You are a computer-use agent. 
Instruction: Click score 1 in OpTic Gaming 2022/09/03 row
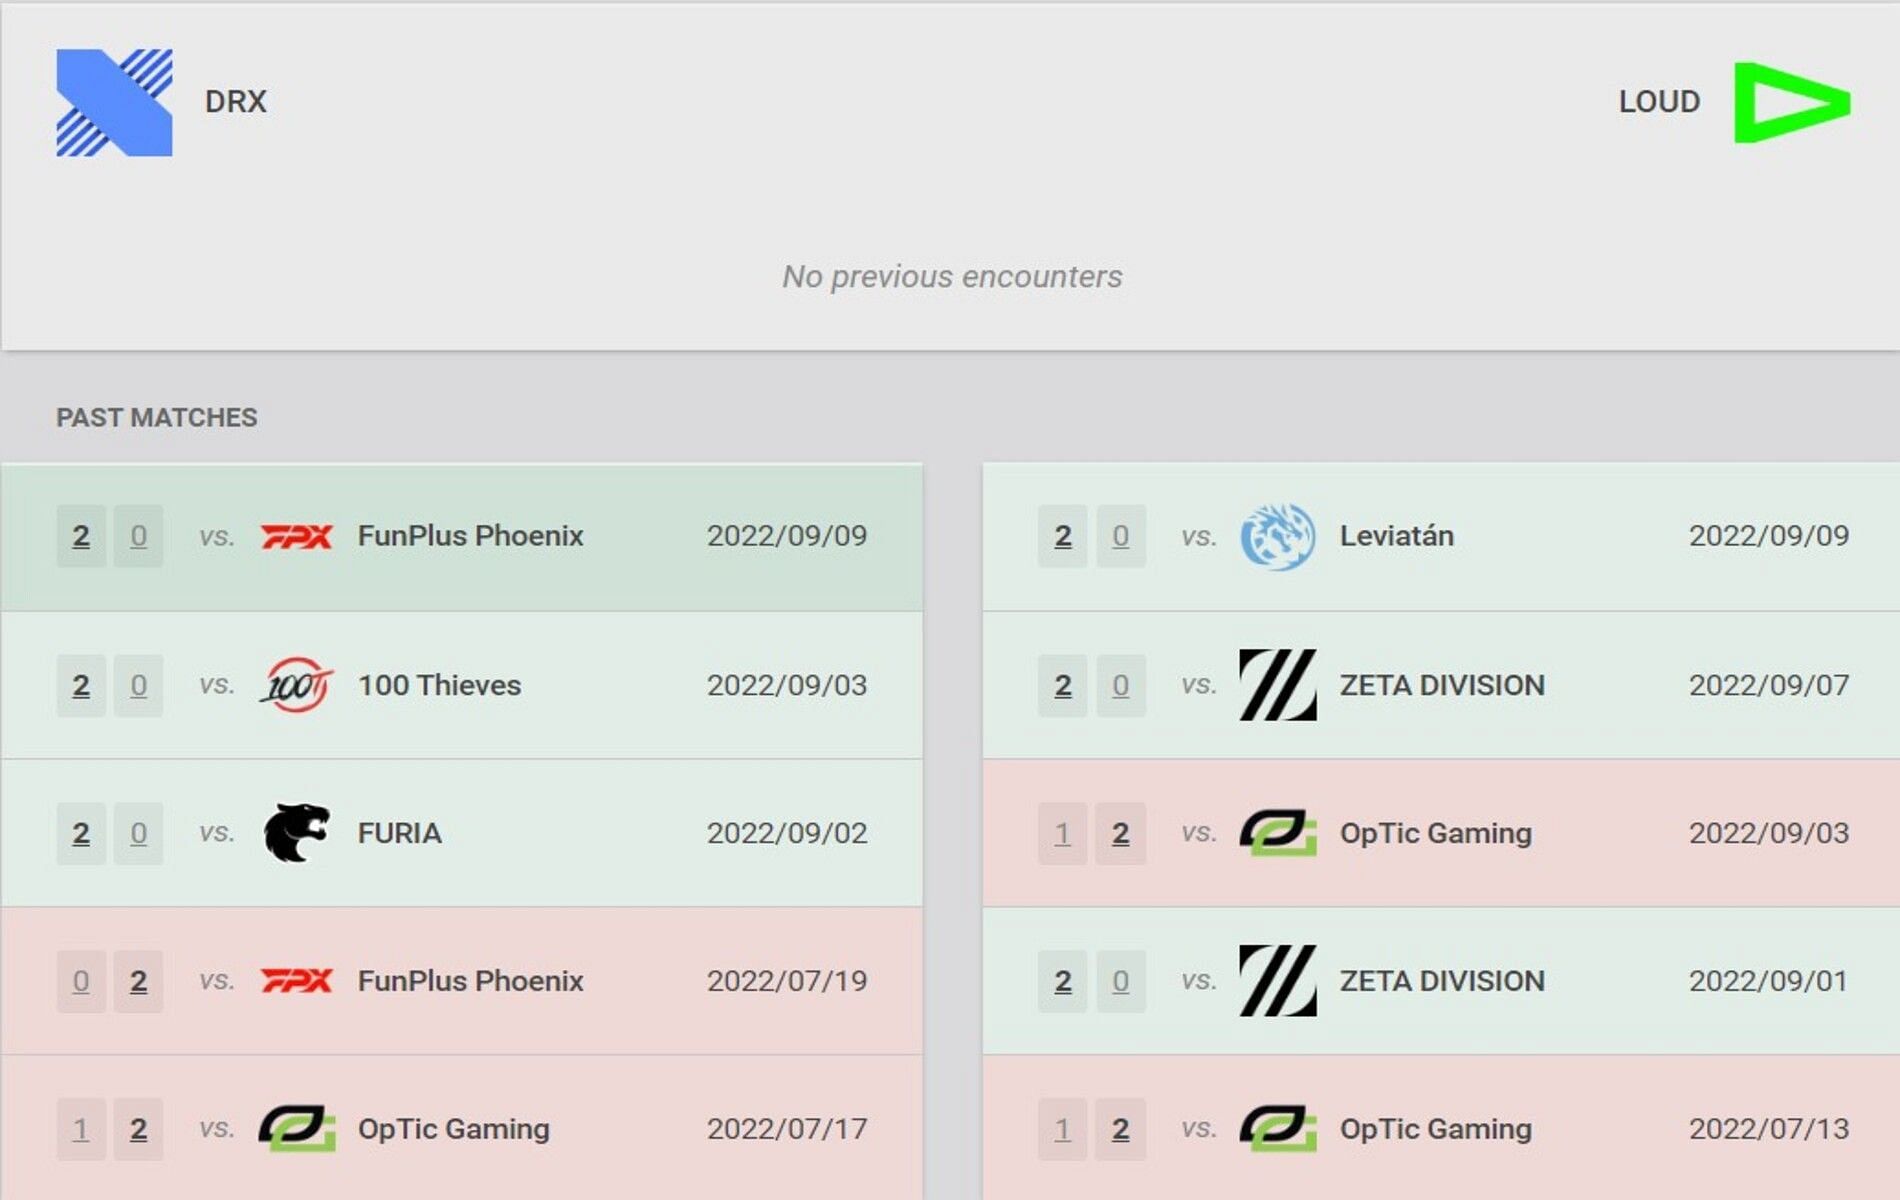pyautogui.click(x=1062, y=833)
